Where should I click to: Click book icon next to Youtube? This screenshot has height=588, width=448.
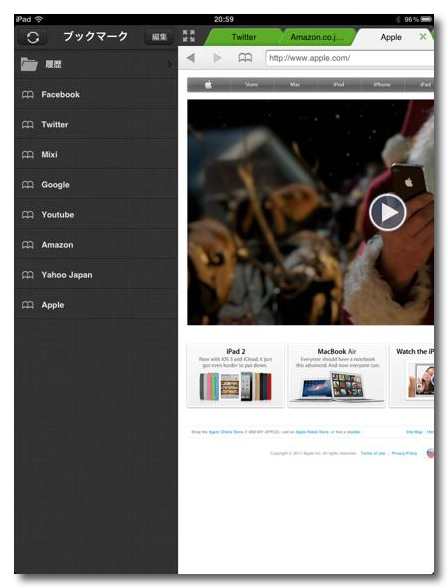tap(28, 214)
